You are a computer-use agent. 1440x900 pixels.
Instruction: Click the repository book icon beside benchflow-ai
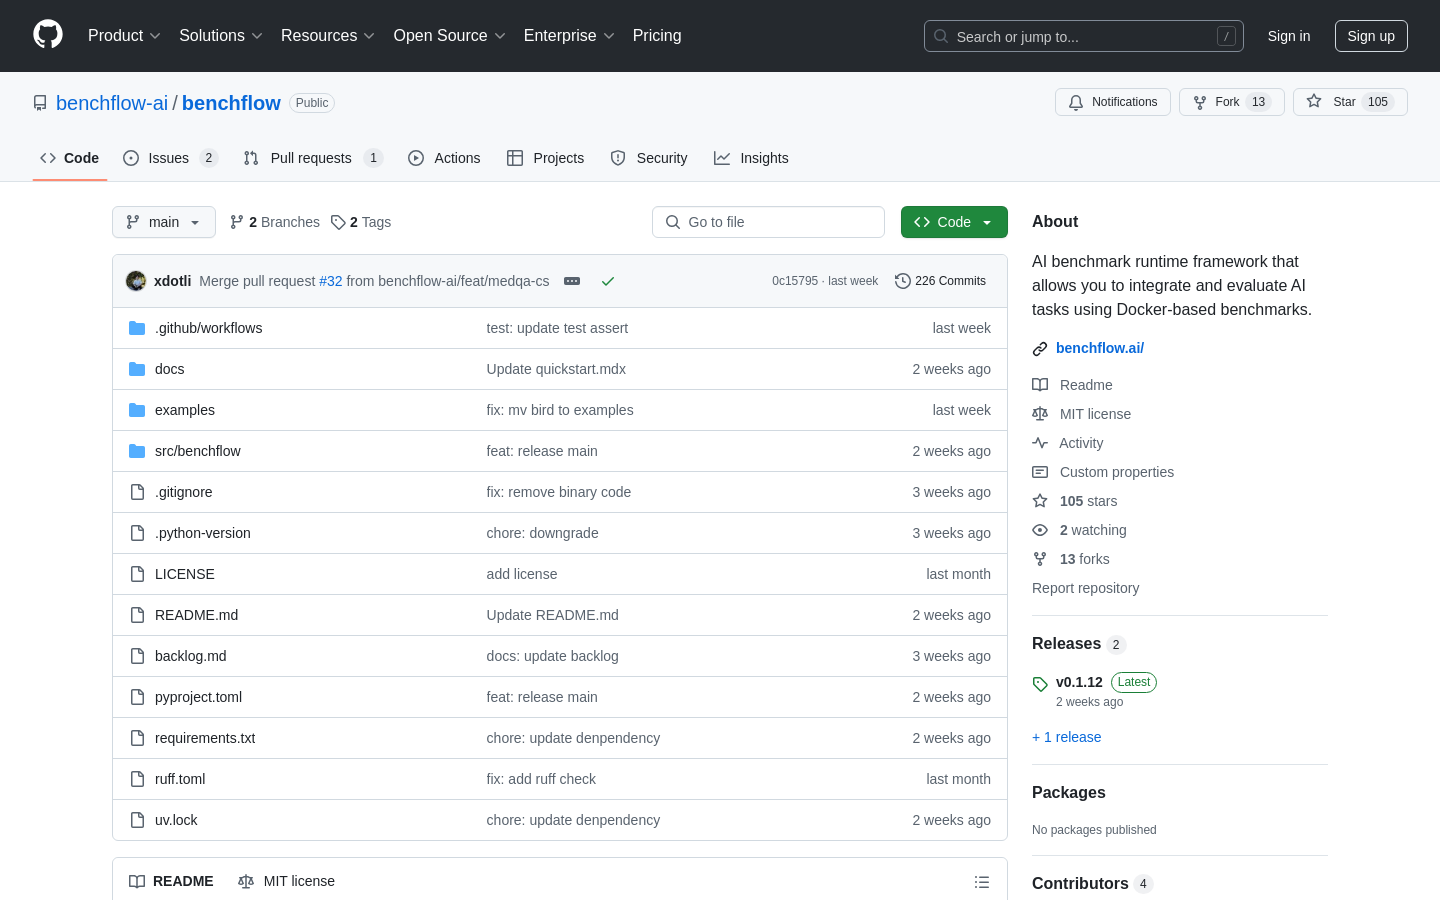[40, 103]
